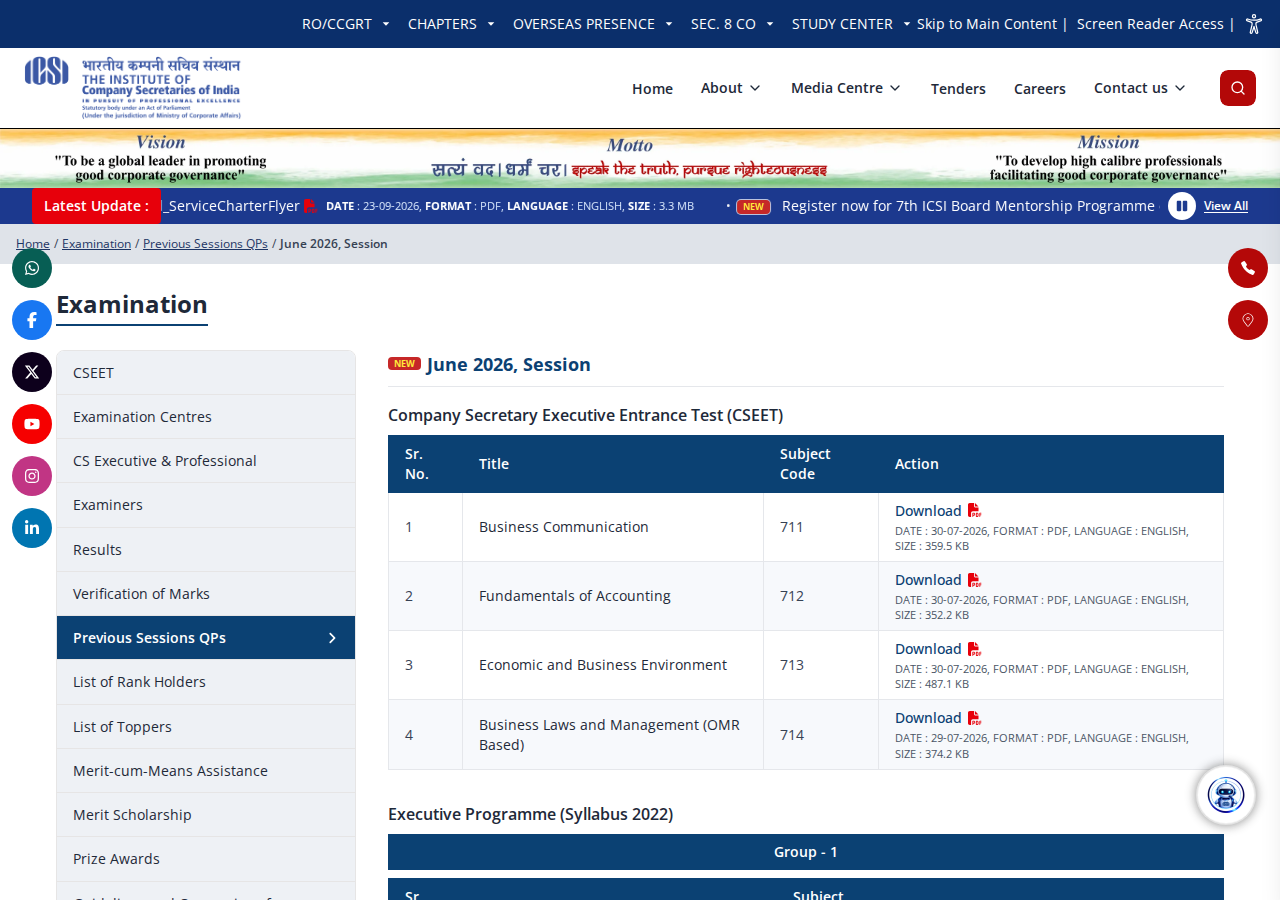The image size is (1280, 900).
Task: Select Previous Sessions QPs in sidebar
Action: tap(206, 638)
